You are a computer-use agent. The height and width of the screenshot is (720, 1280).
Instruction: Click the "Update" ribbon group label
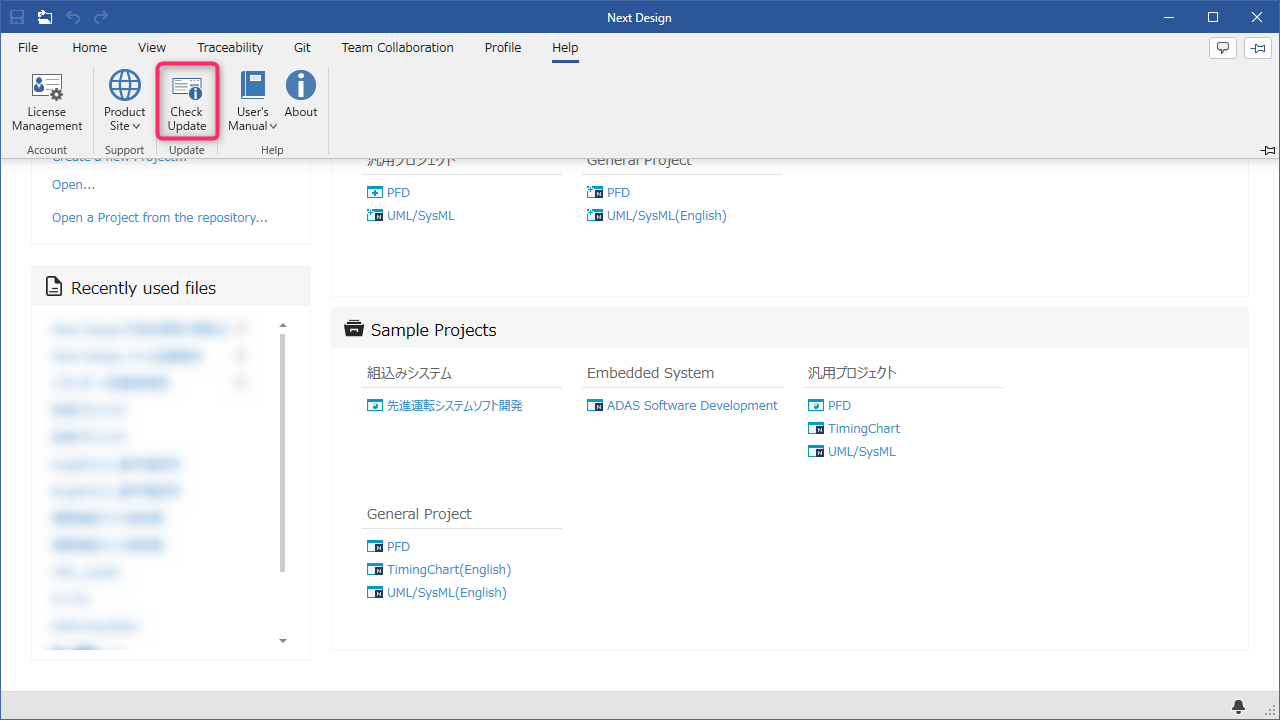pyautogui.click(x=187, y=150)
